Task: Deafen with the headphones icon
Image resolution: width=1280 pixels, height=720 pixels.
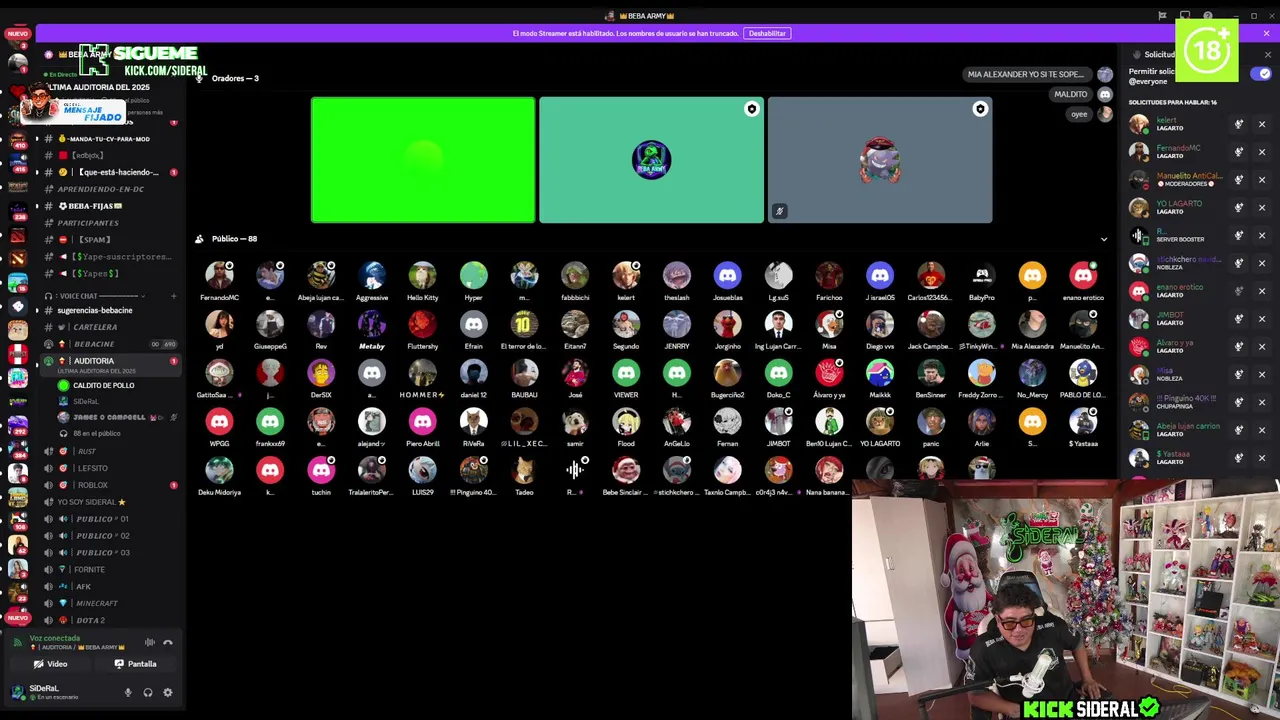Action: pos(148,692)
